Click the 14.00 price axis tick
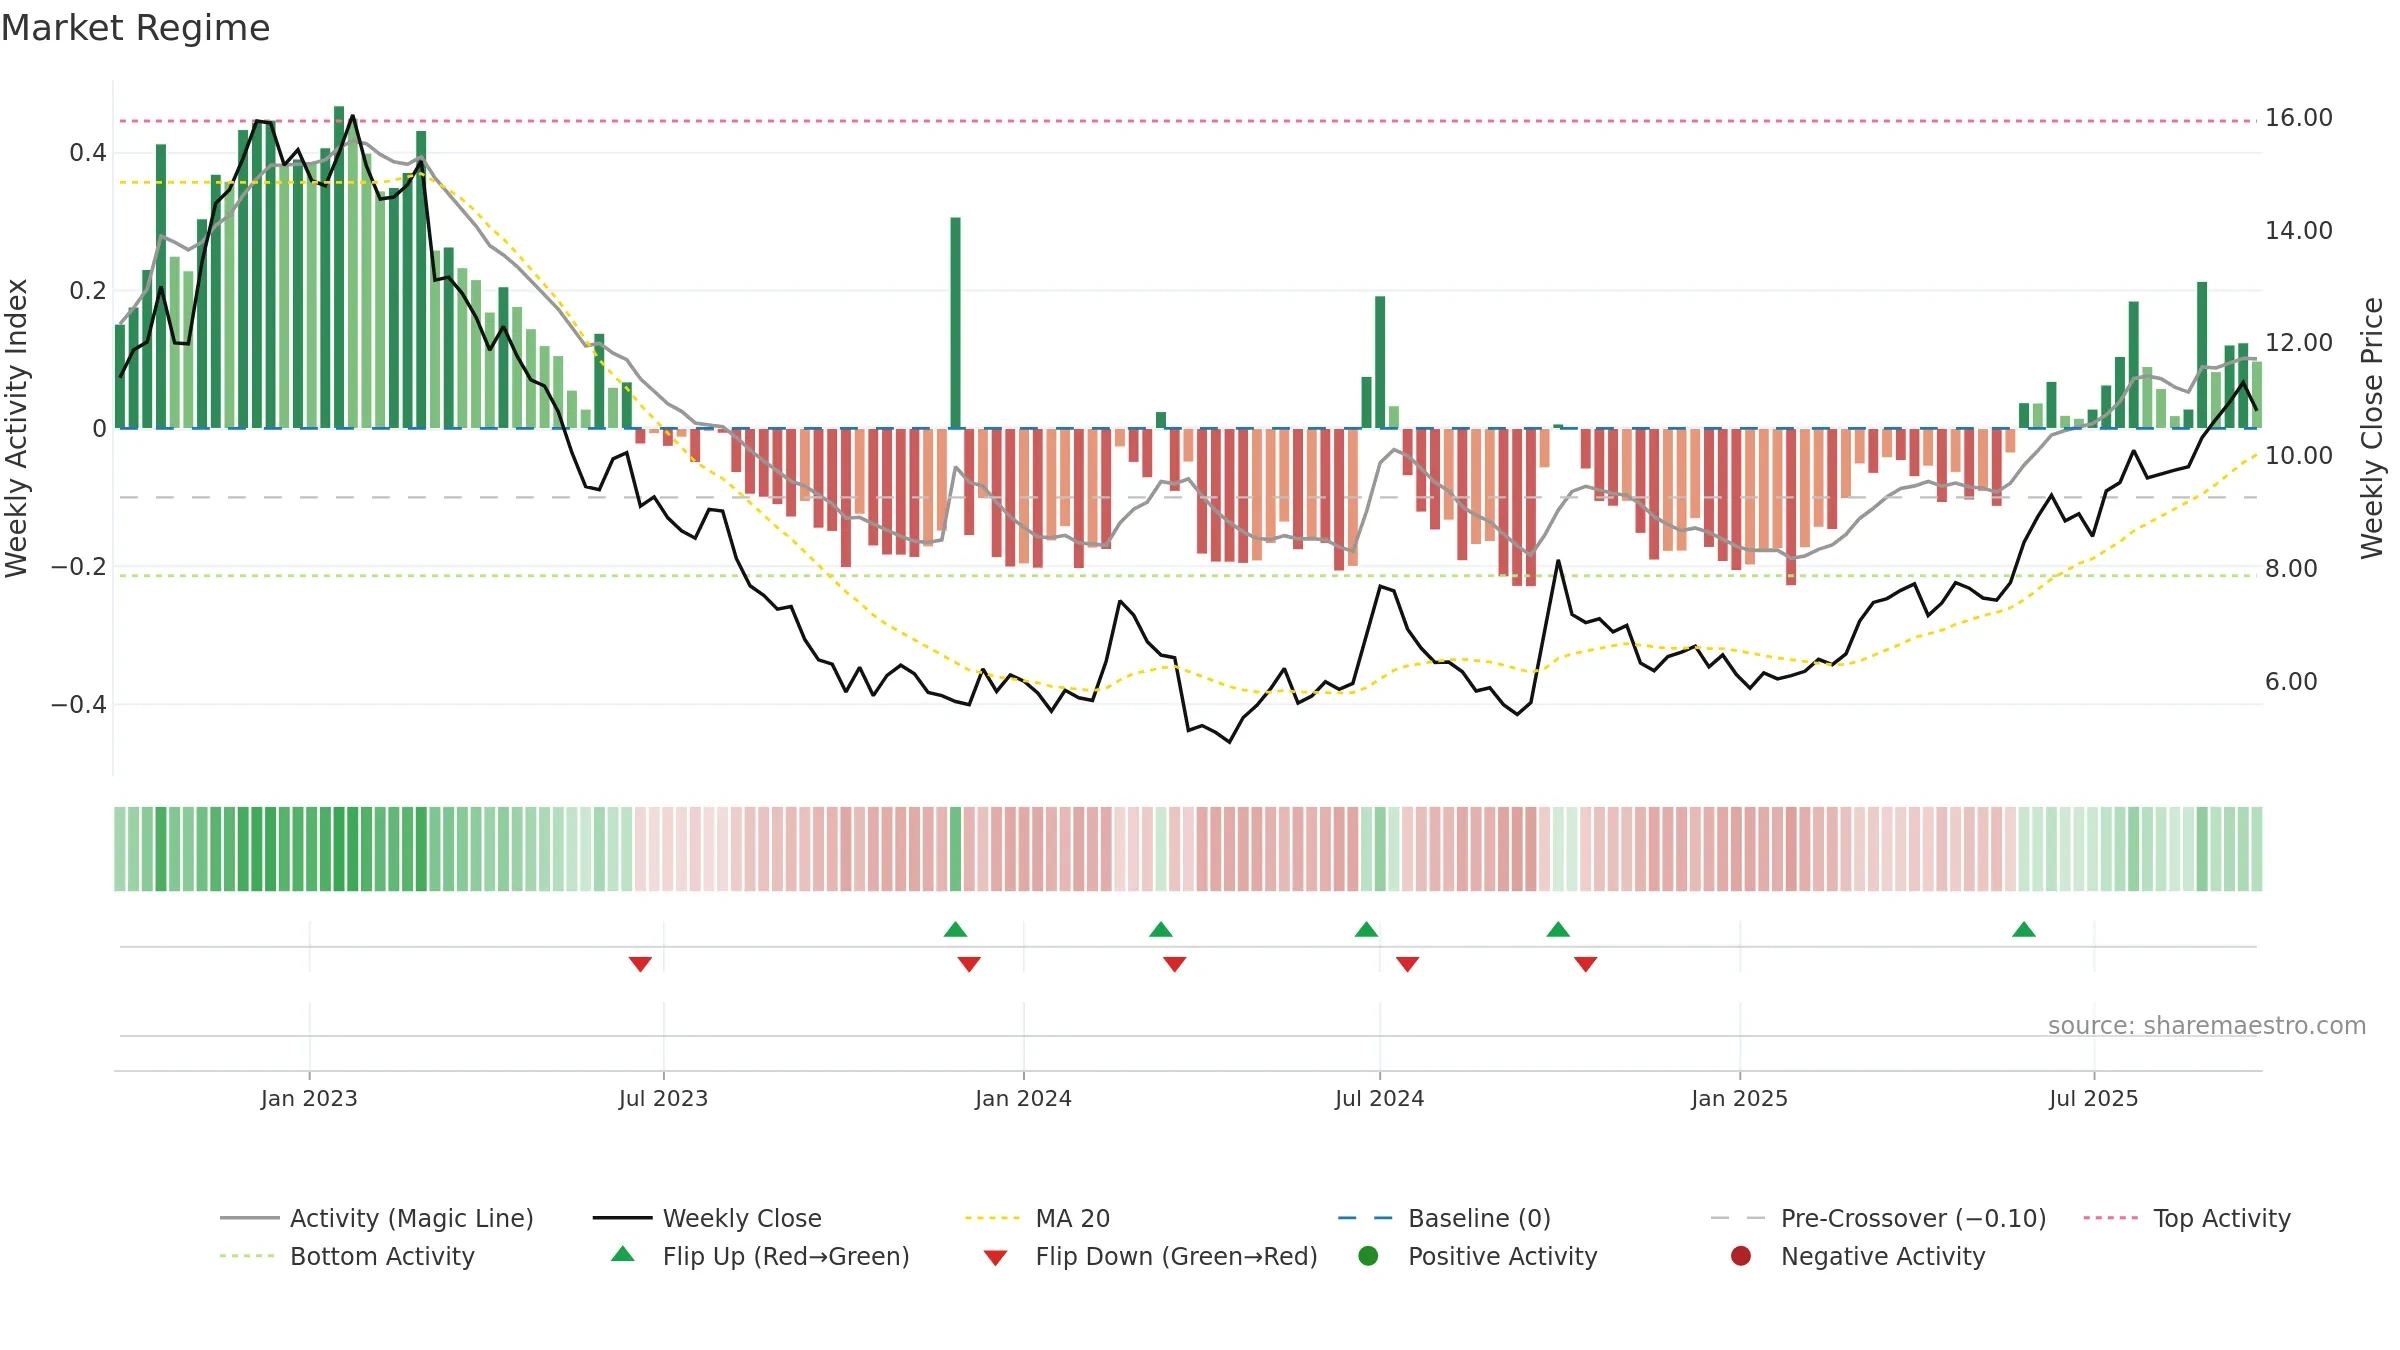 [x=2298, y=231]
